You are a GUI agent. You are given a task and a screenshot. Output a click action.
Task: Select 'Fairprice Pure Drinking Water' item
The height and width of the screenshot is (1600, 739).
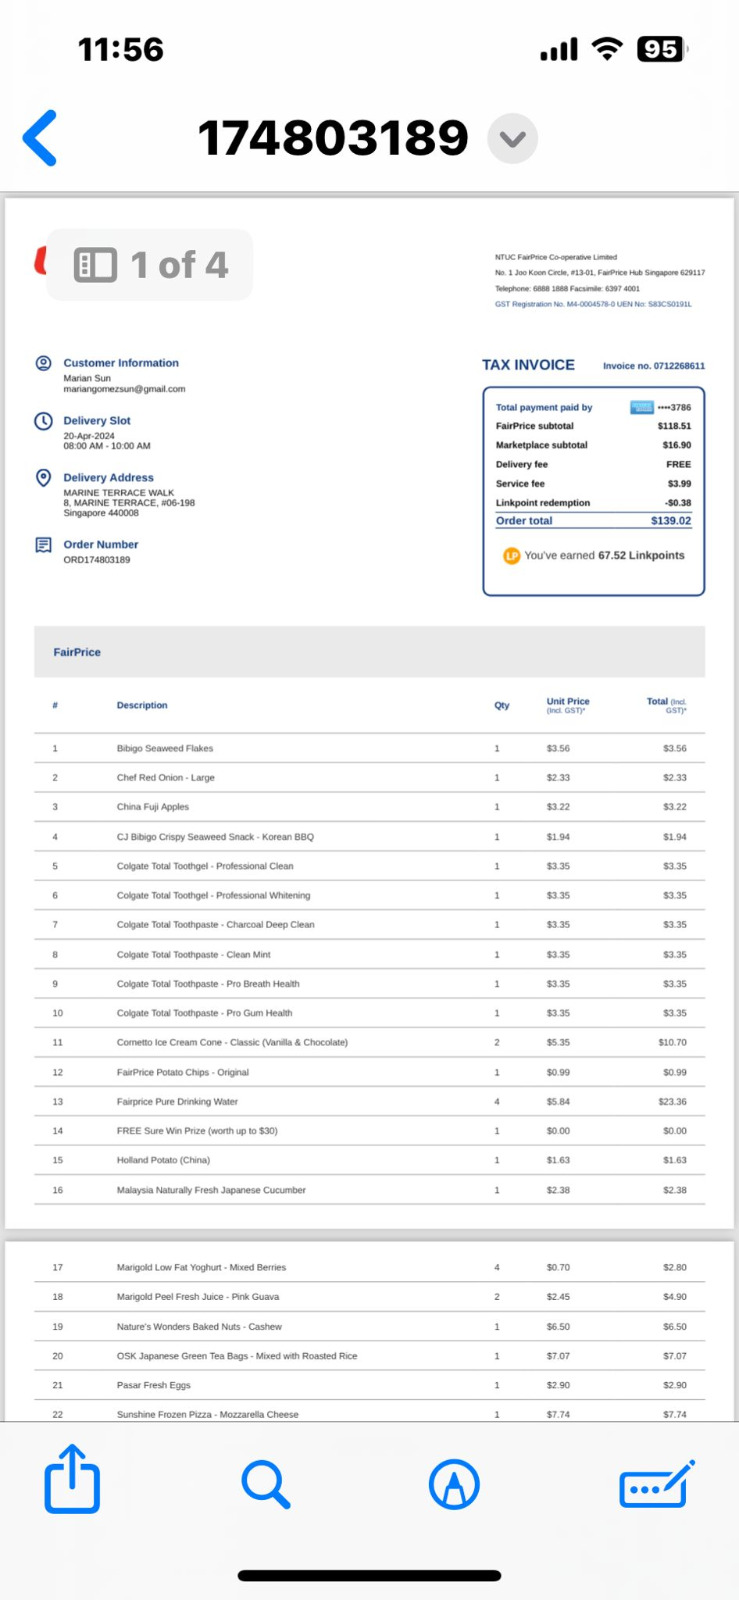(x=177, y=1102)
